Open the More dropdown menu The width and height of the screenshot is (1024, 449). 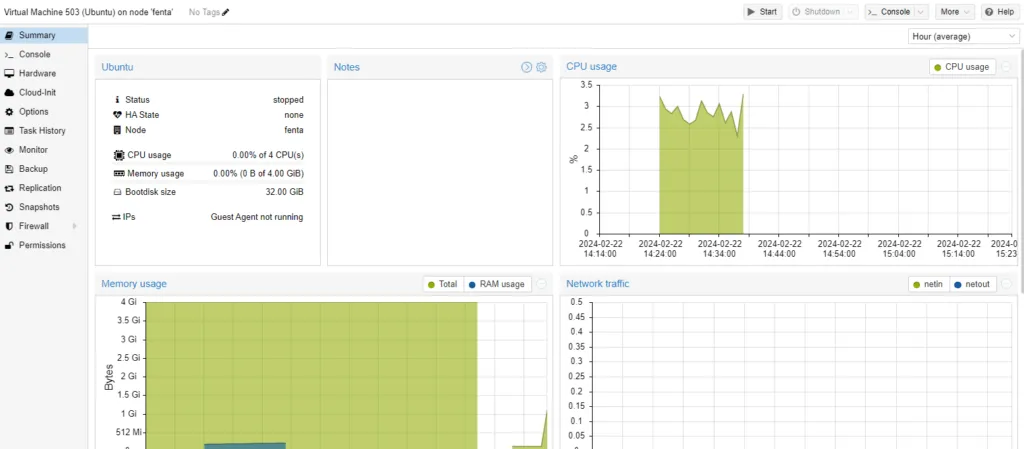tap(955, 12)
